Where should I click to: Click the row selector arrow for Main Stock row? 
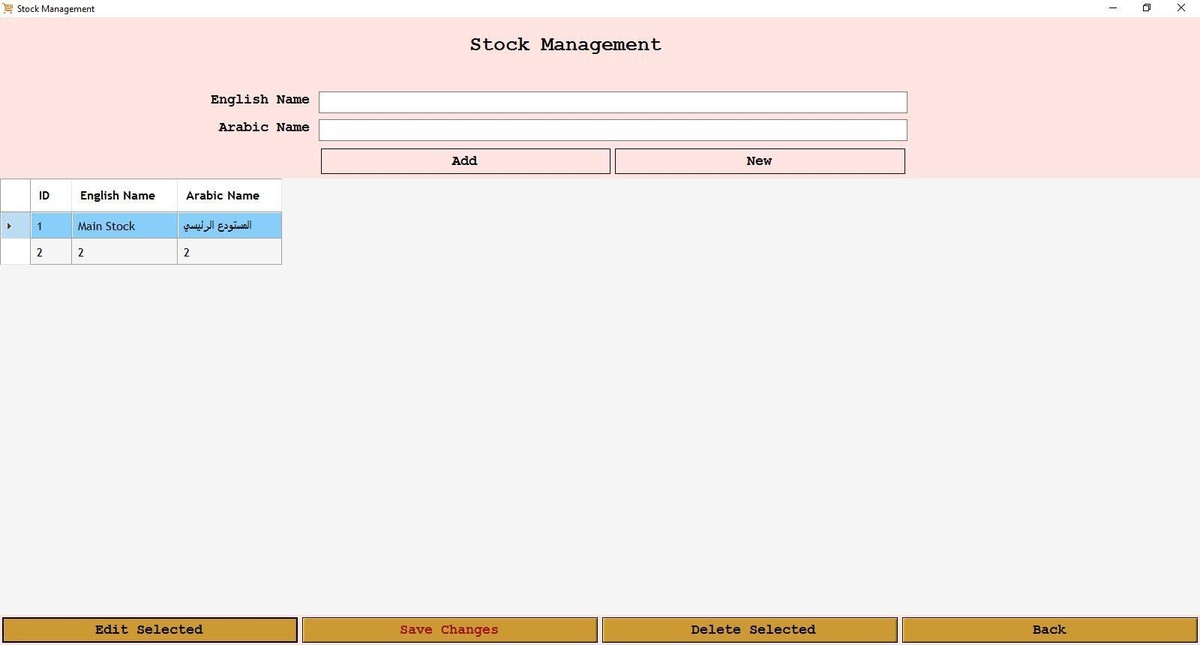click(15, 226)
